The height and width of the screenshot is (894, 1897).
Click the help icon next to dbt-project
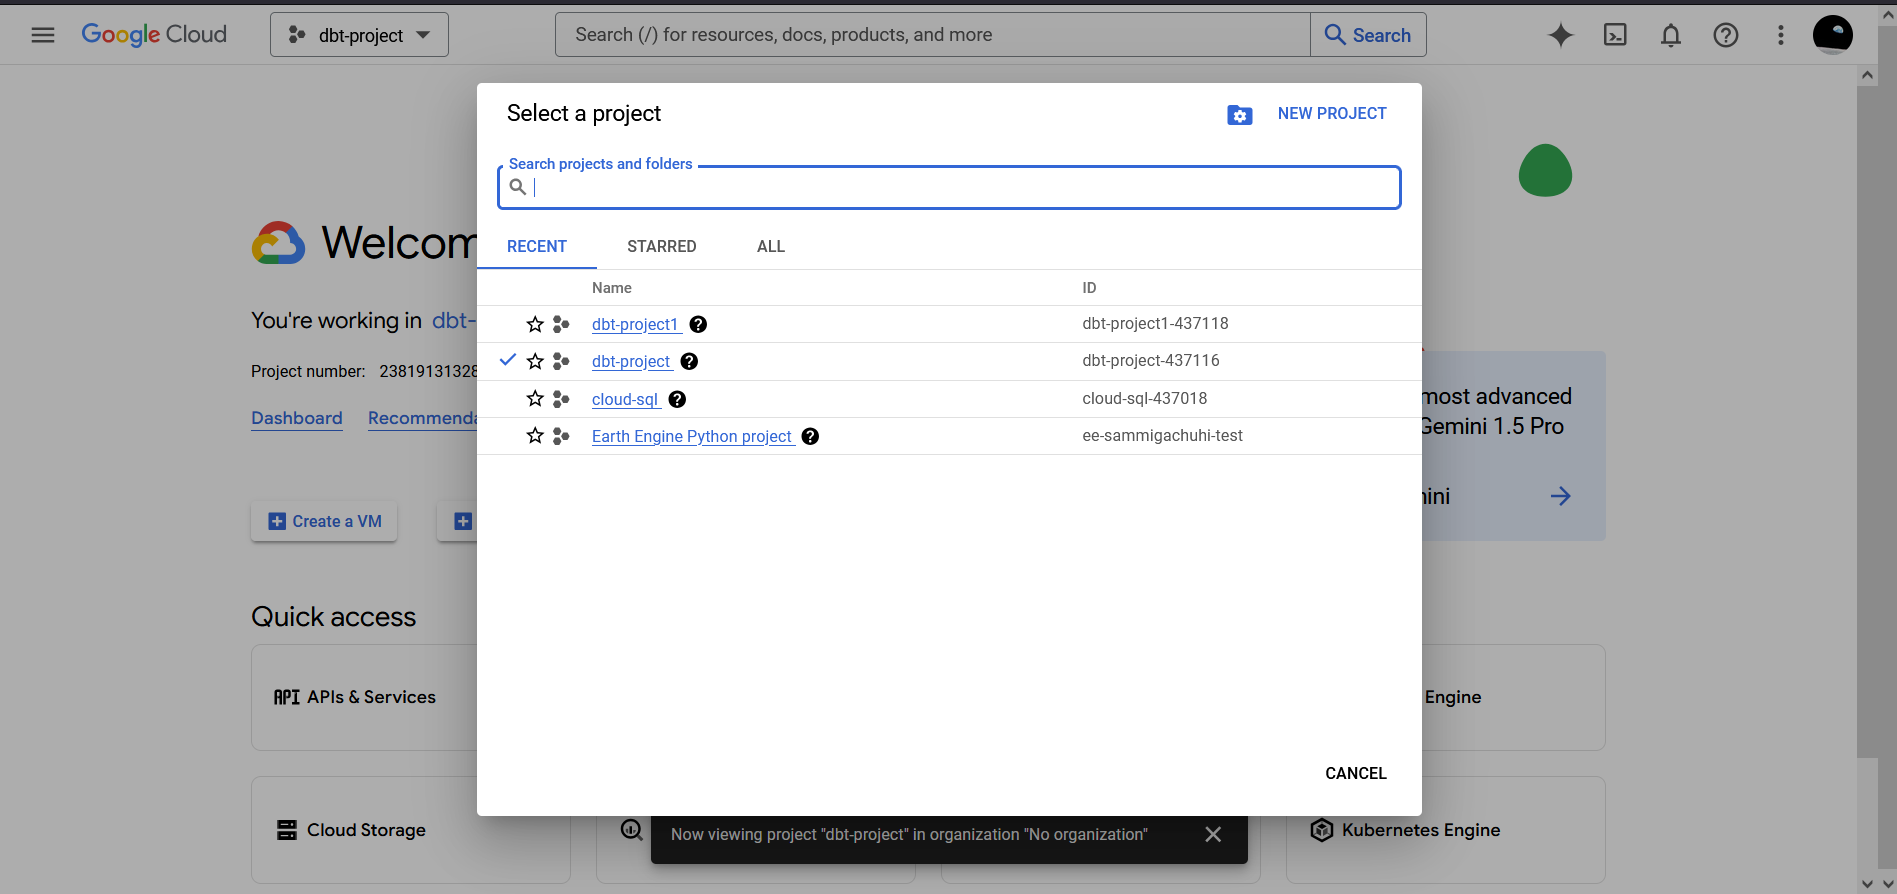tap(689, 361)
